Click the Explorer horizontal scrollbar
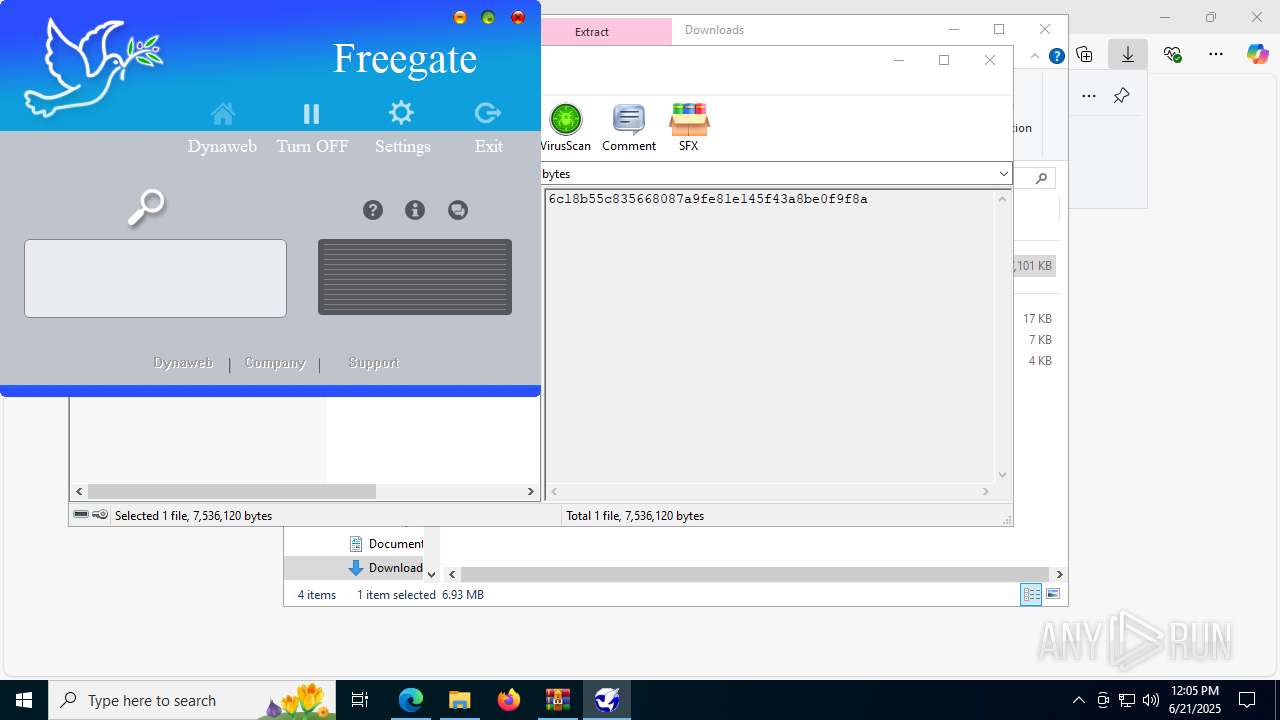1280x720 pixels. tap(756, 575)
